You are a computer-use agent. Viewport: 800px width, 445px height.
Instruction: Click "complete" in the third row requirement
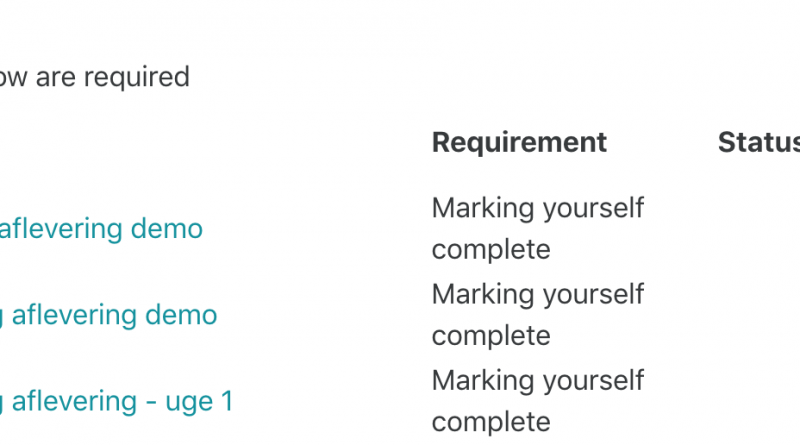pyautogui.click(x=491, y=423)
